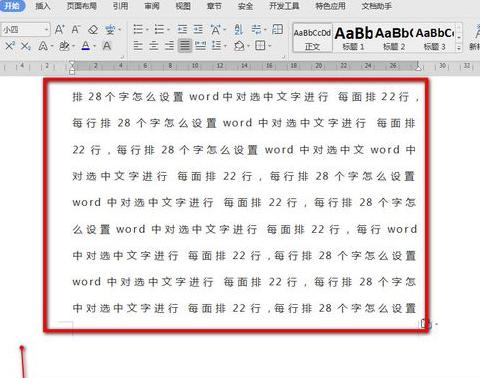Image resolution: width=480 pixels, height=378 pixels.
Task: Apply subscript formatting
Action: tap(26, 46)
